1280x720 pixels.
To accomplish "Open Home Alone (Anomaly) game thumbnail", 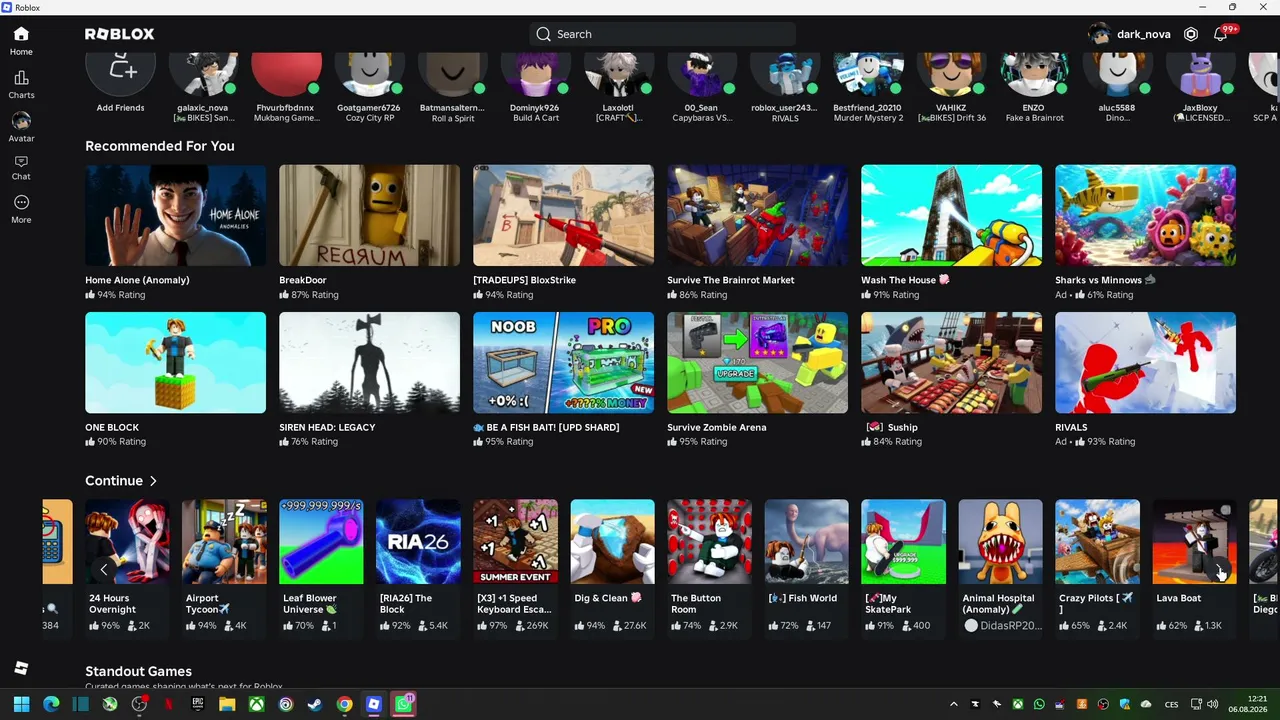I will [176, 216].
